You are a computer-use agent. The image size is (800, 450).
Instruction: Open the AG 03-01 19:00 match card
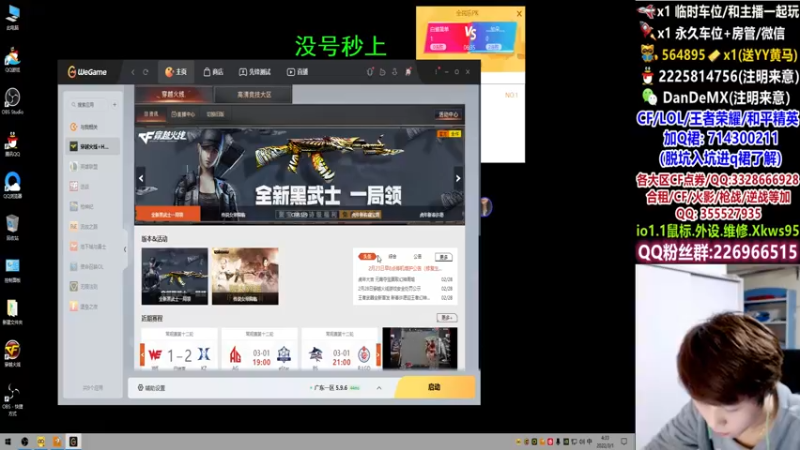coord(259,349)
